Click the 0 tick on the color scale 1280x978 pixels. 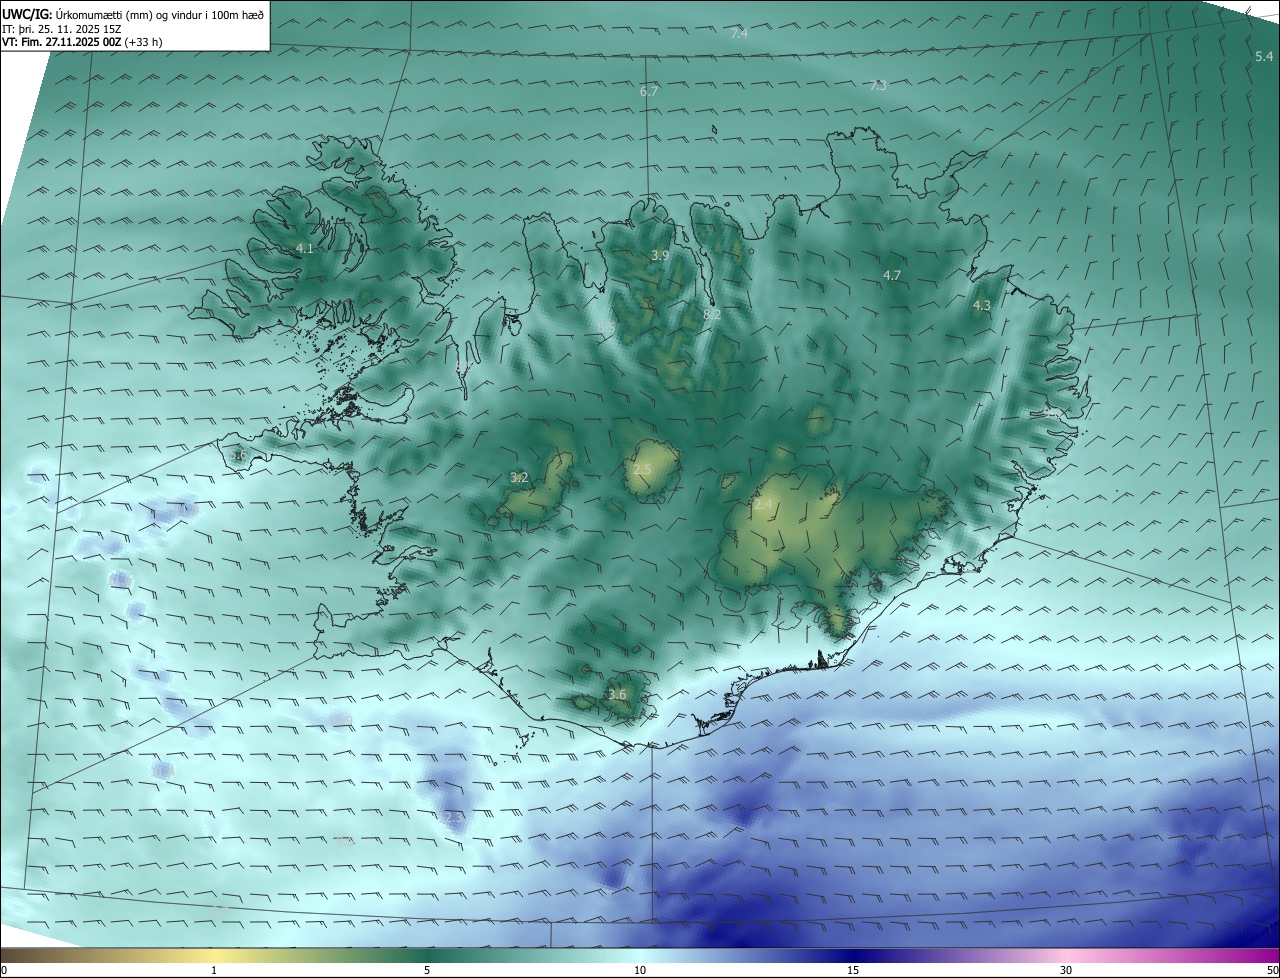coord(4,970)
